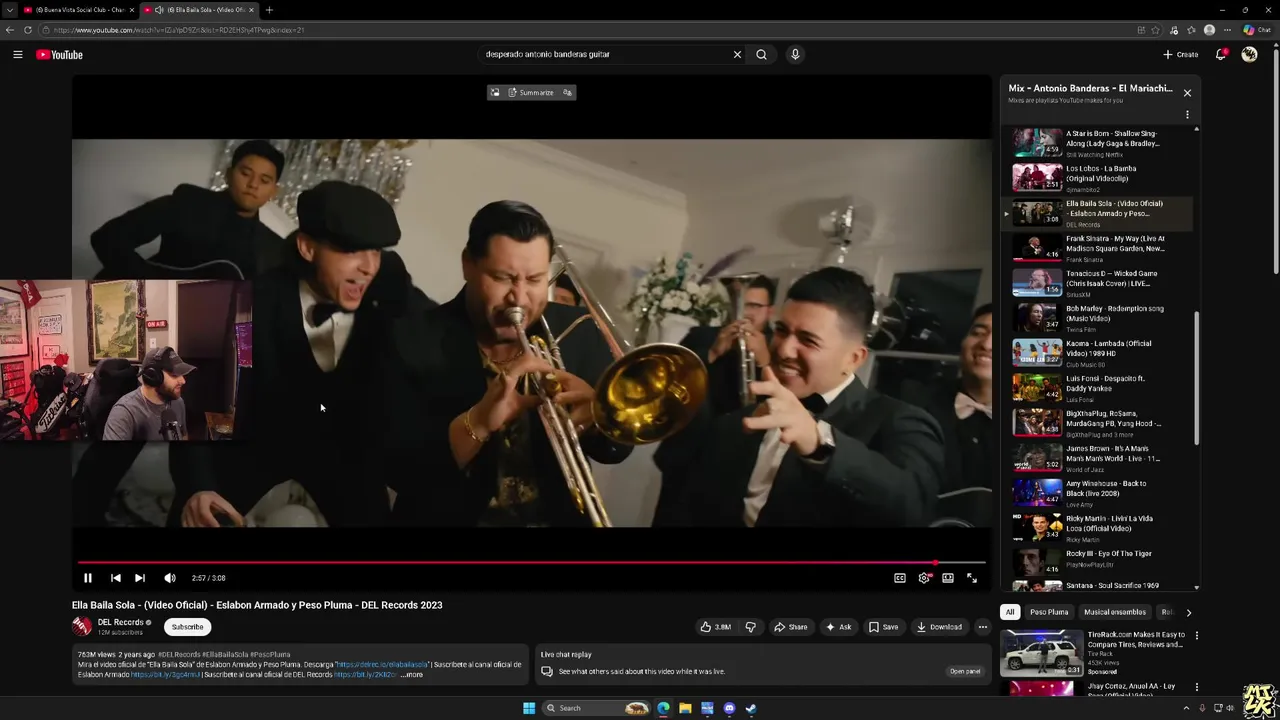Click the Ask button
This screenshot has width=1280, height=720.
[838, 627]
